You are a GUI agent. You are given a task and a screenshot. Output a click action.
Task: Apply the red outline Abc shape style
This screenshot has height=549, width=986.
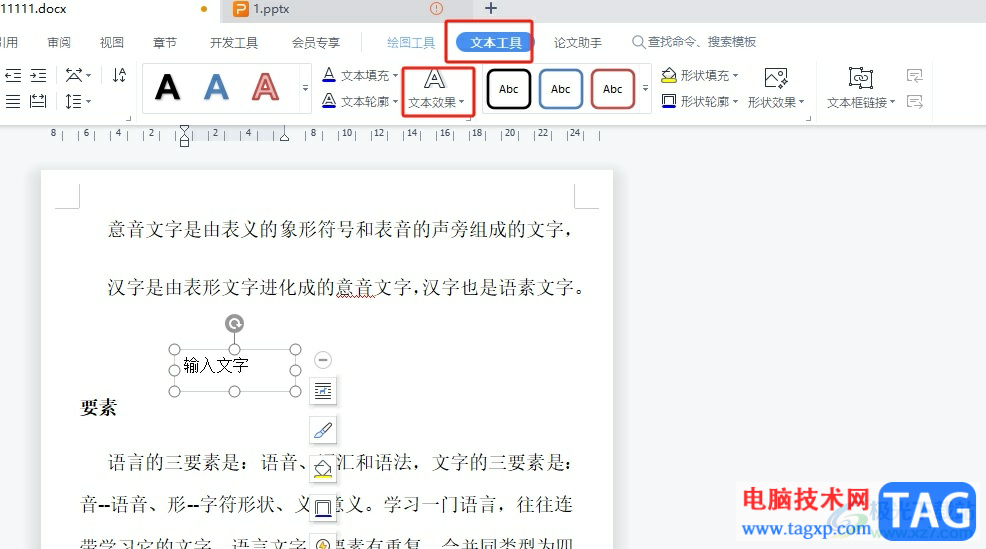(x=612, y=89)
